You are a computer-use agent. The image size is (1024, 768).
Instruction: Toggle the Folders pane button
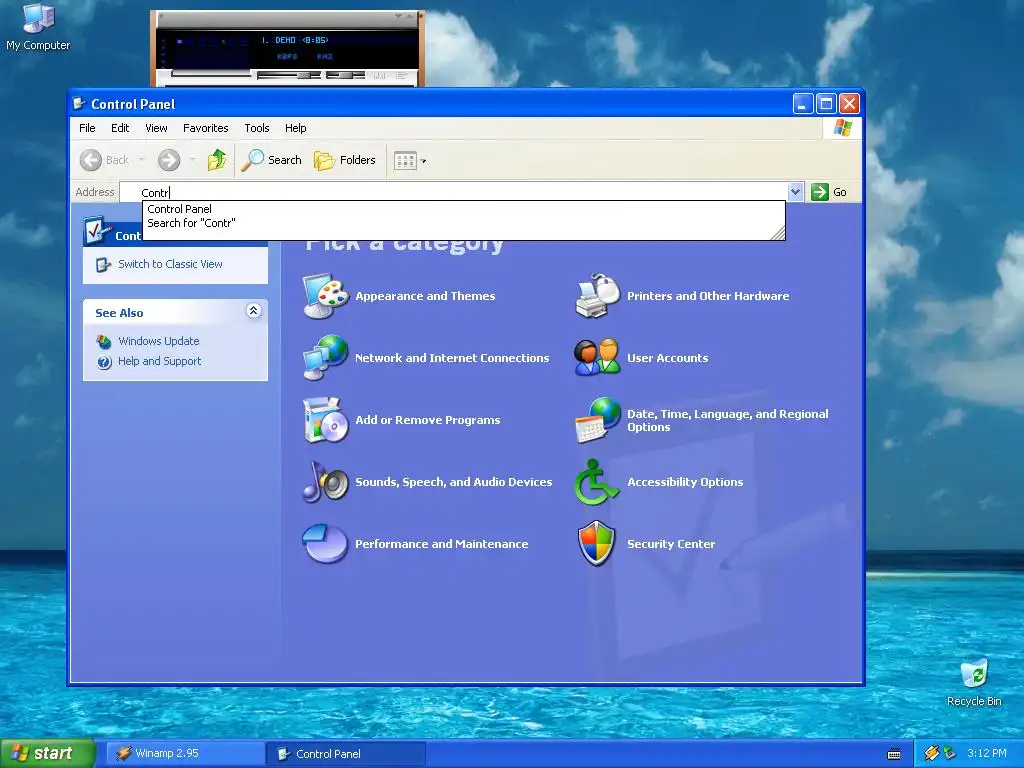point(345,160)
